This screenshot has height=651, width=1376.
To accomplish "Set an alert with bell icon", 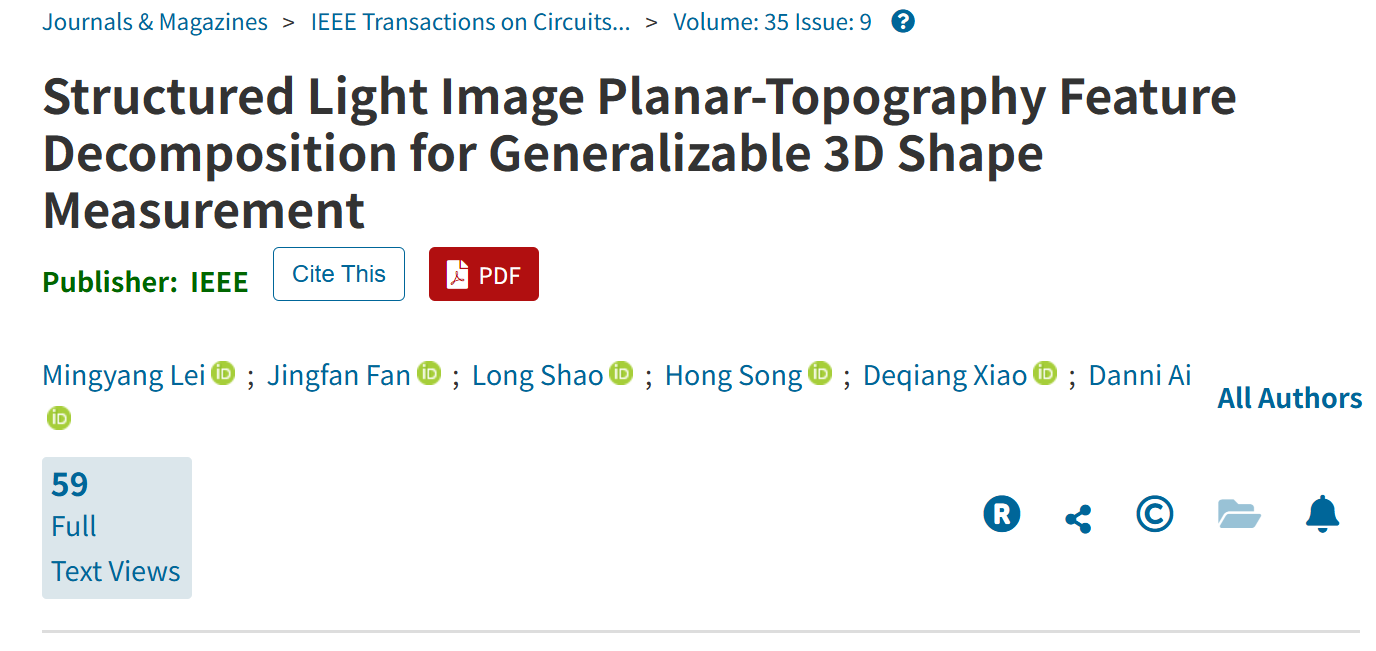I will 1322,514.
